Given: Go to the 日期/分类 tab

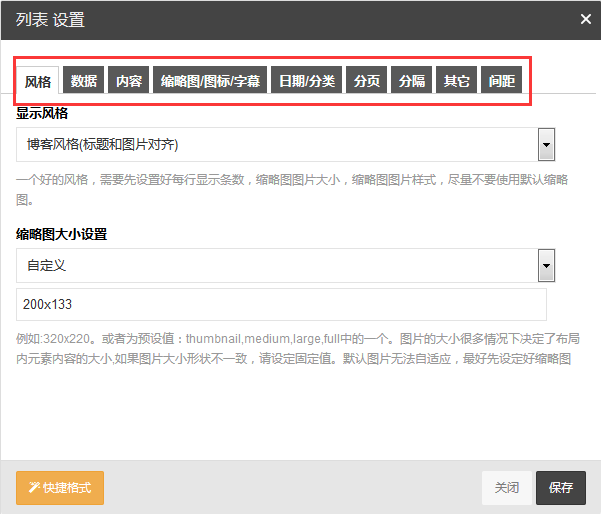Looking at the screenshot, I should click(306, 80).
